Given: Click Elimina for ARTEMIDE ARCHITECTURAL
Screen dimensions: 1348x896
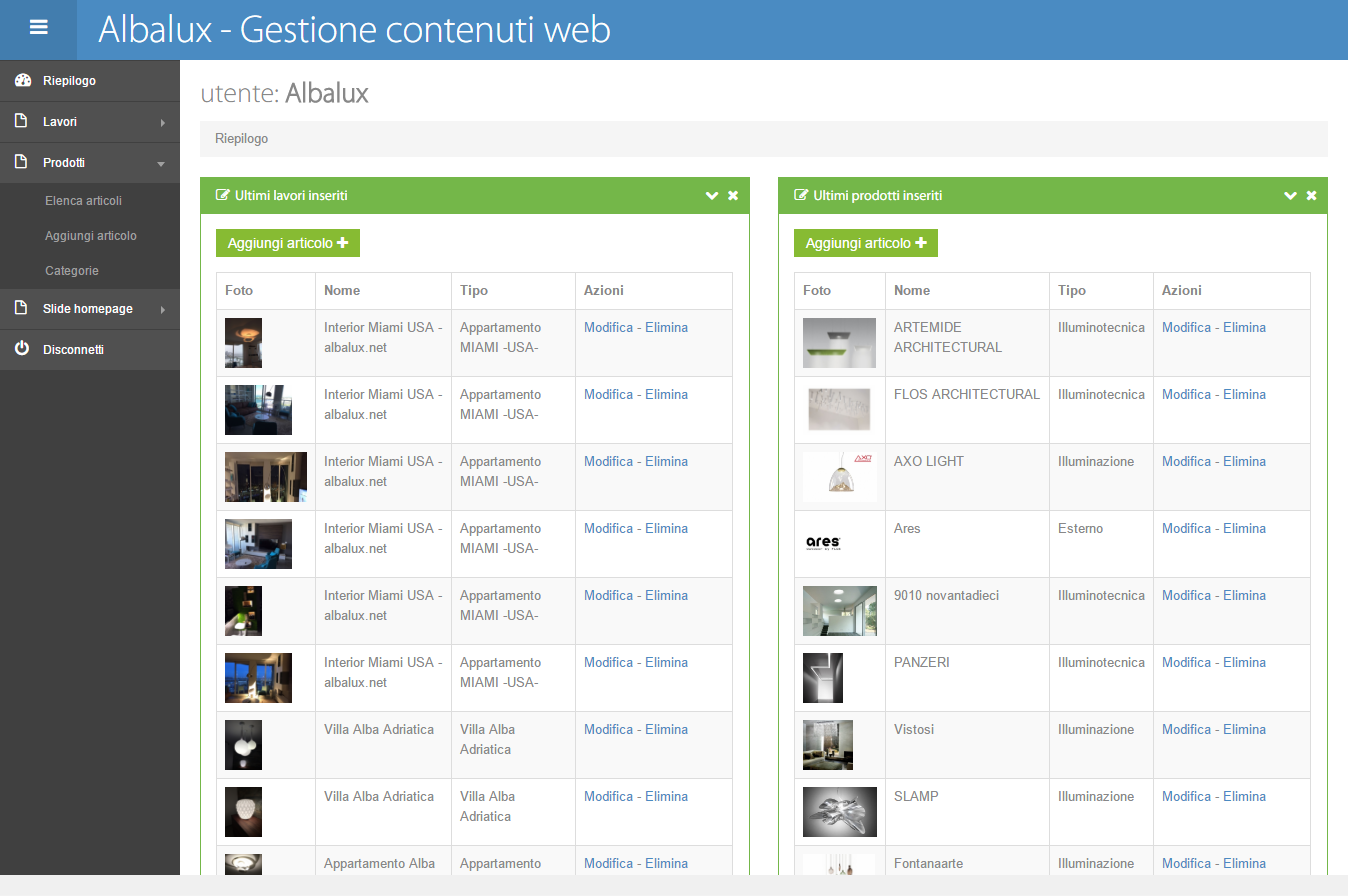Looking at the screenshot, I should click(x=1244, y=327).
